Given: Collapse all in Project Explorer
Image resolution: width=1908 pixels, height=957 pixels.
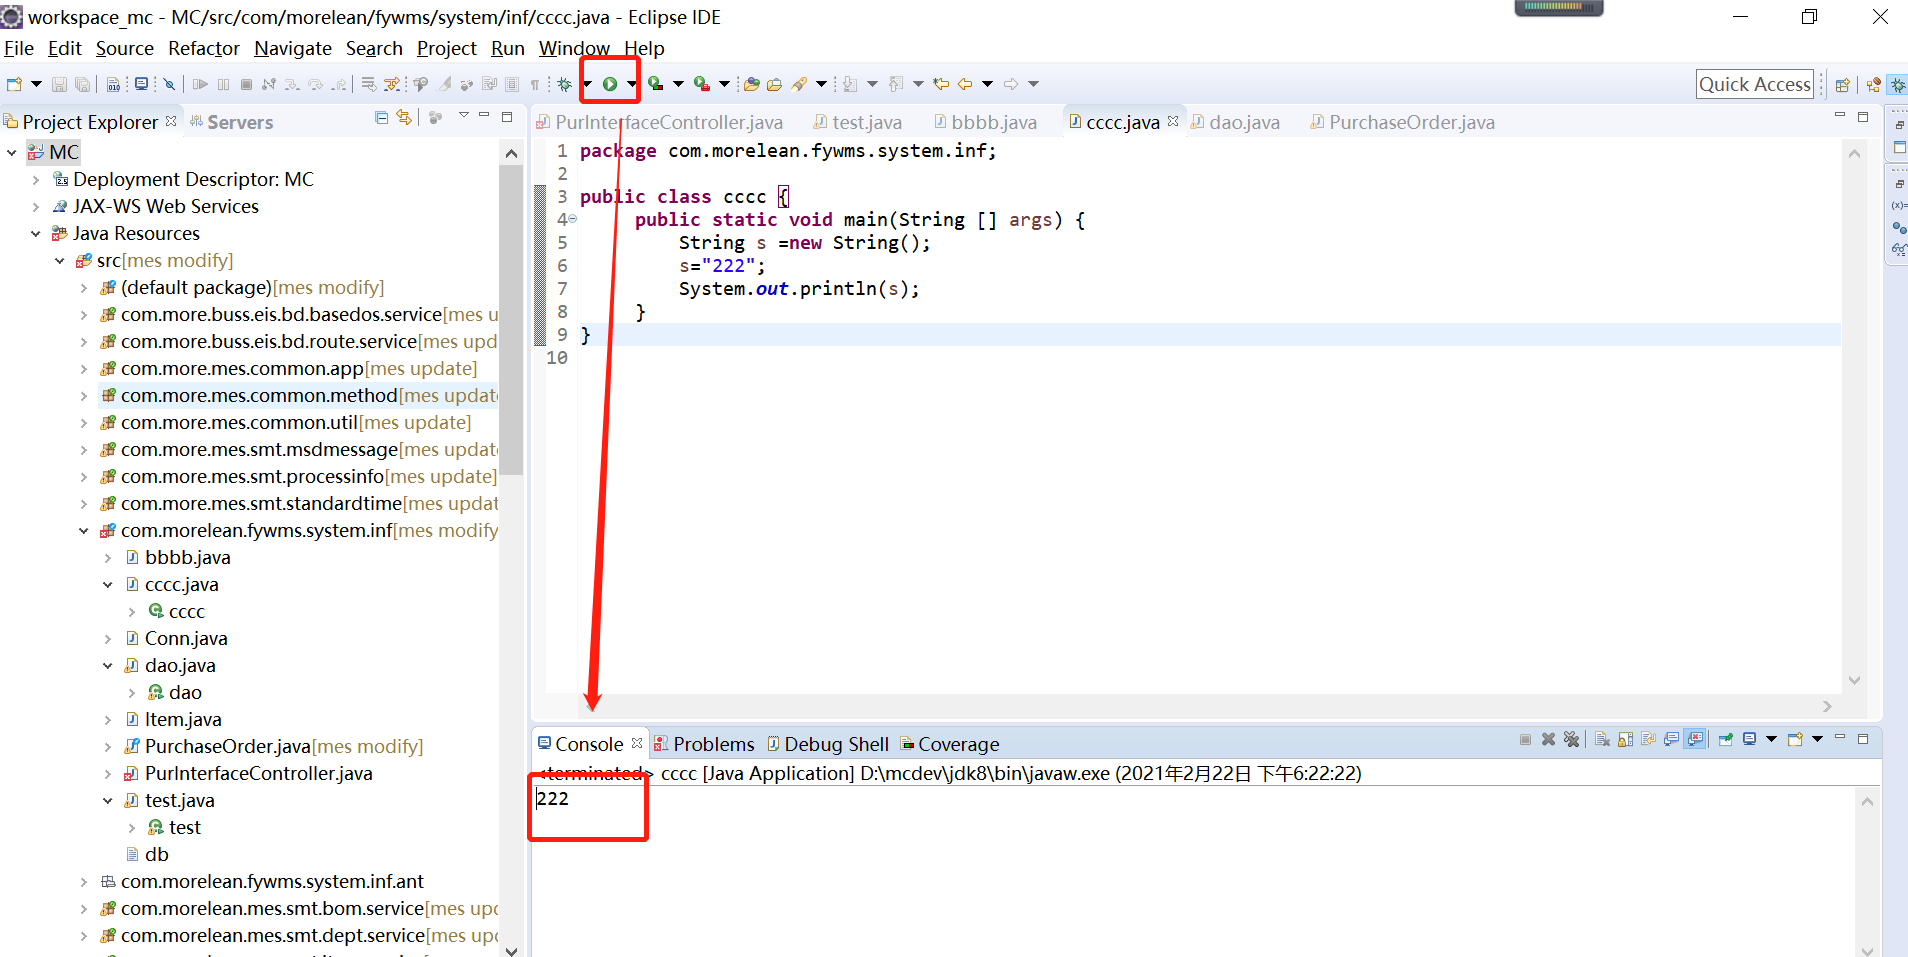Looking at the screenshot, I should point(381,118).
